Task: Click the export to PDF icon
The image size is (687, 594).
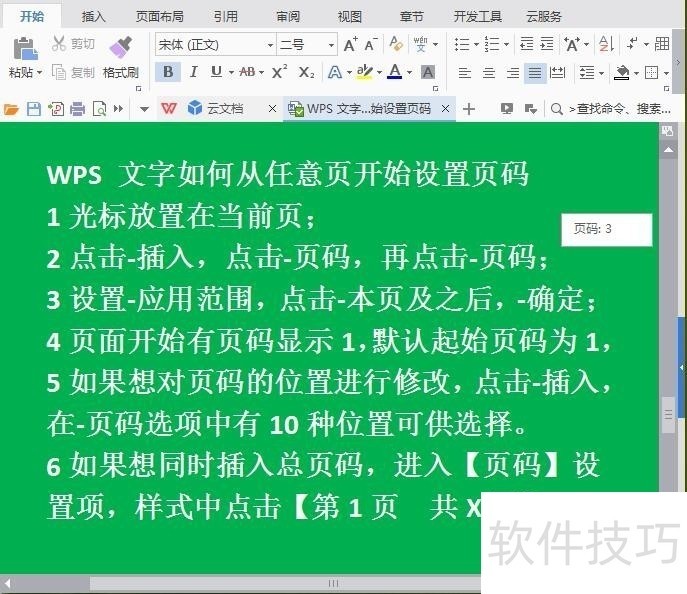Action: [x=56, y=109]
